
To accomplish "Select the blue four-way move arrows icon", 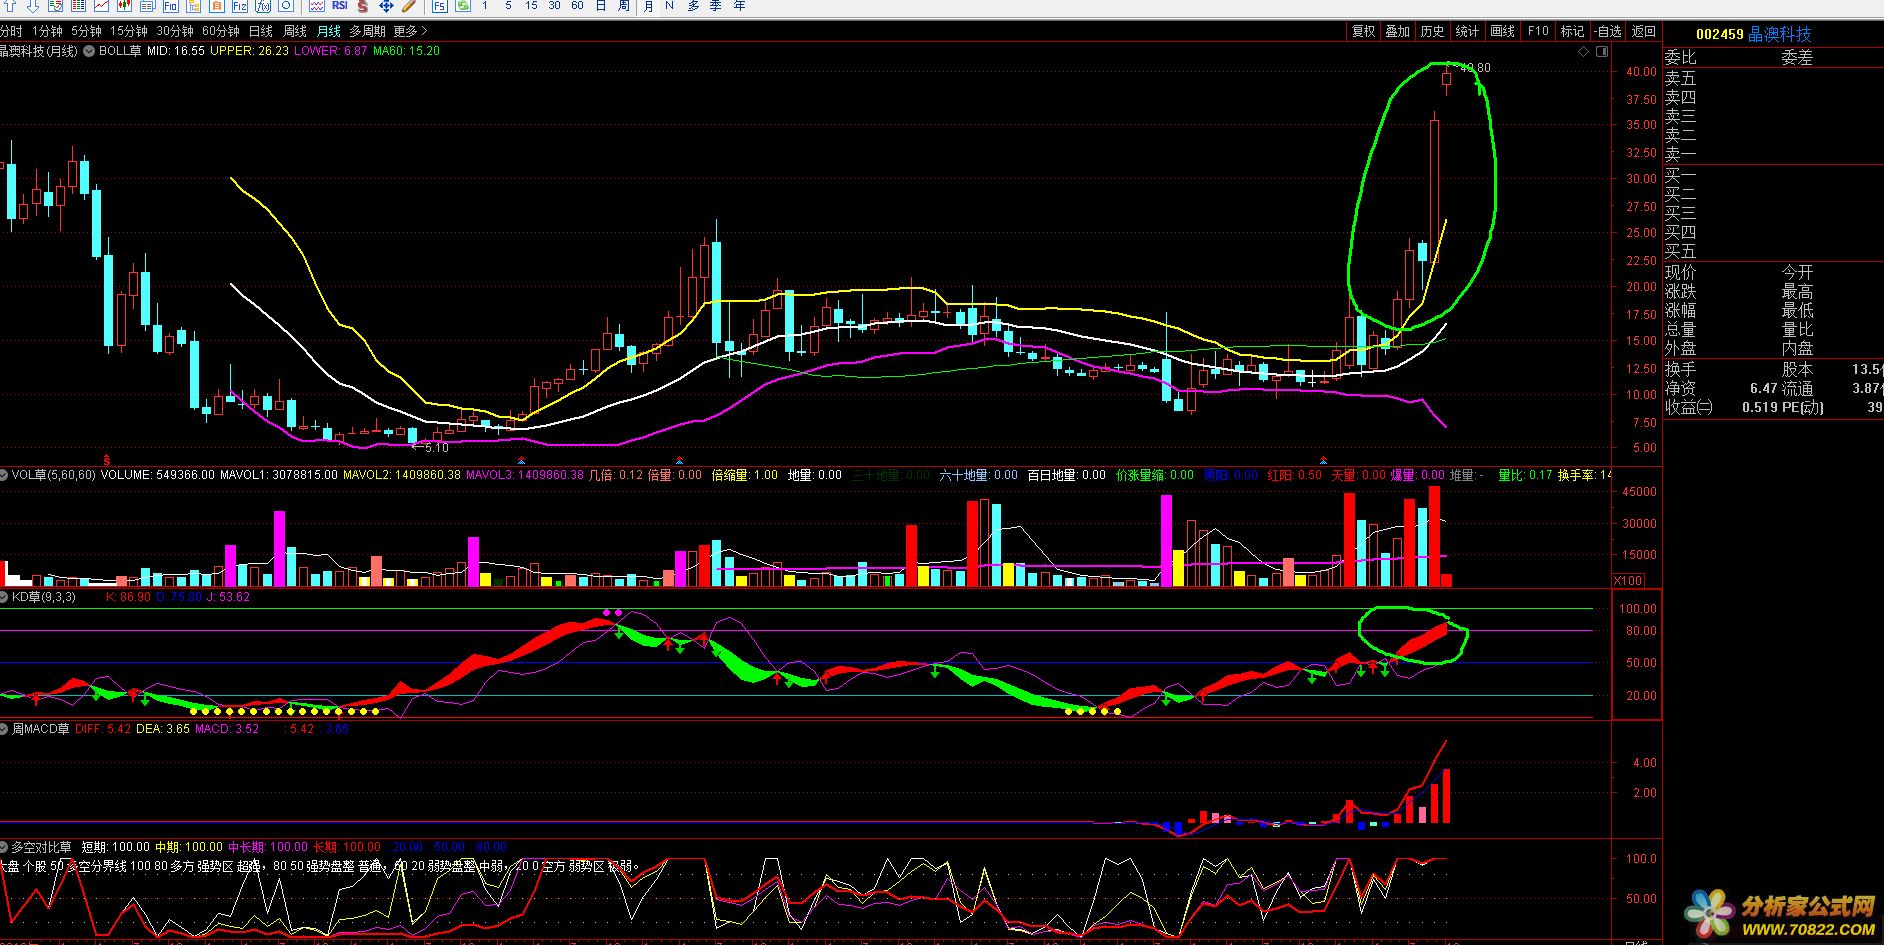I will pos(386,6).
